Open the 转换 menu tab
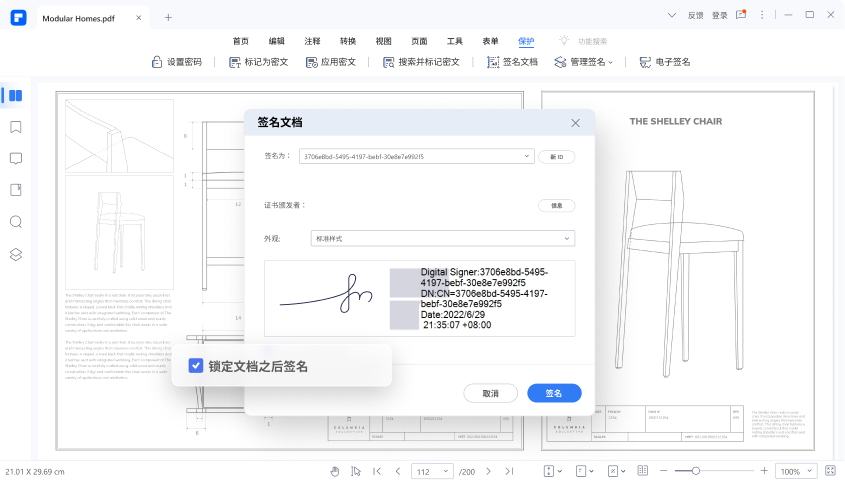The image size is (845, 482). coord(347,41)
